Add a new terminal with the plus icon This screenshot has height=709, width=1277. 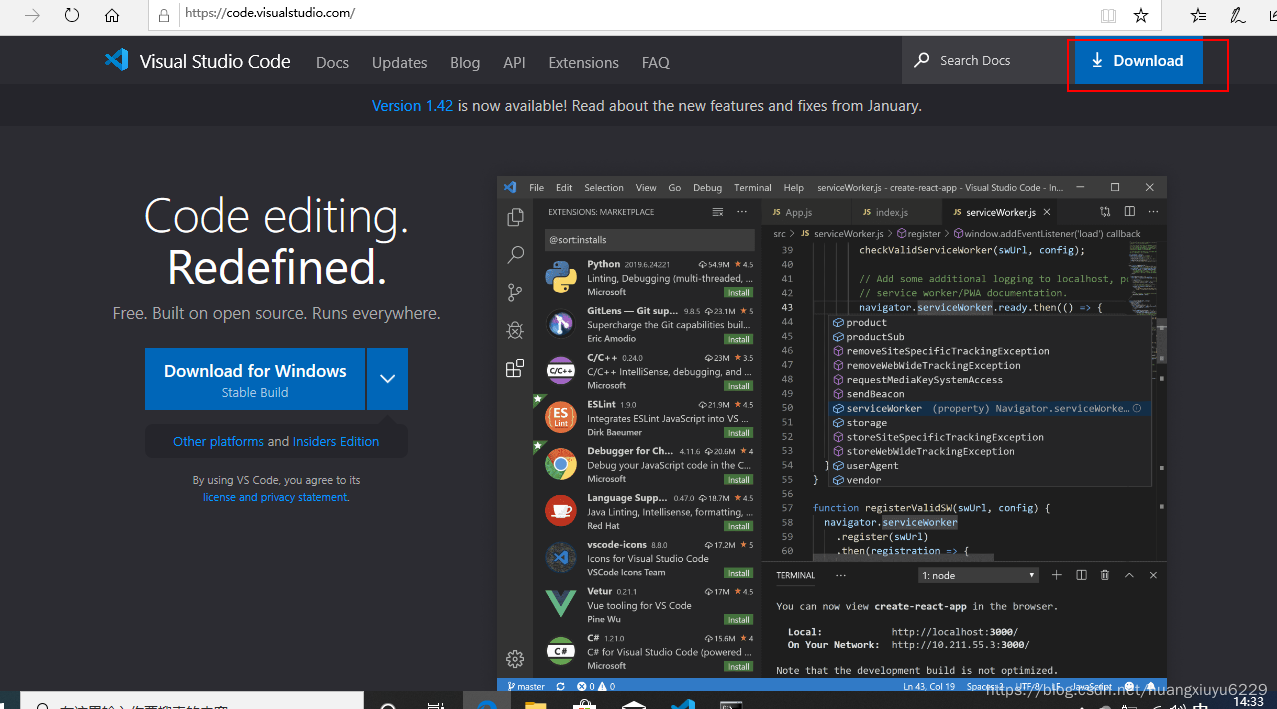[x=1056, y=574]
